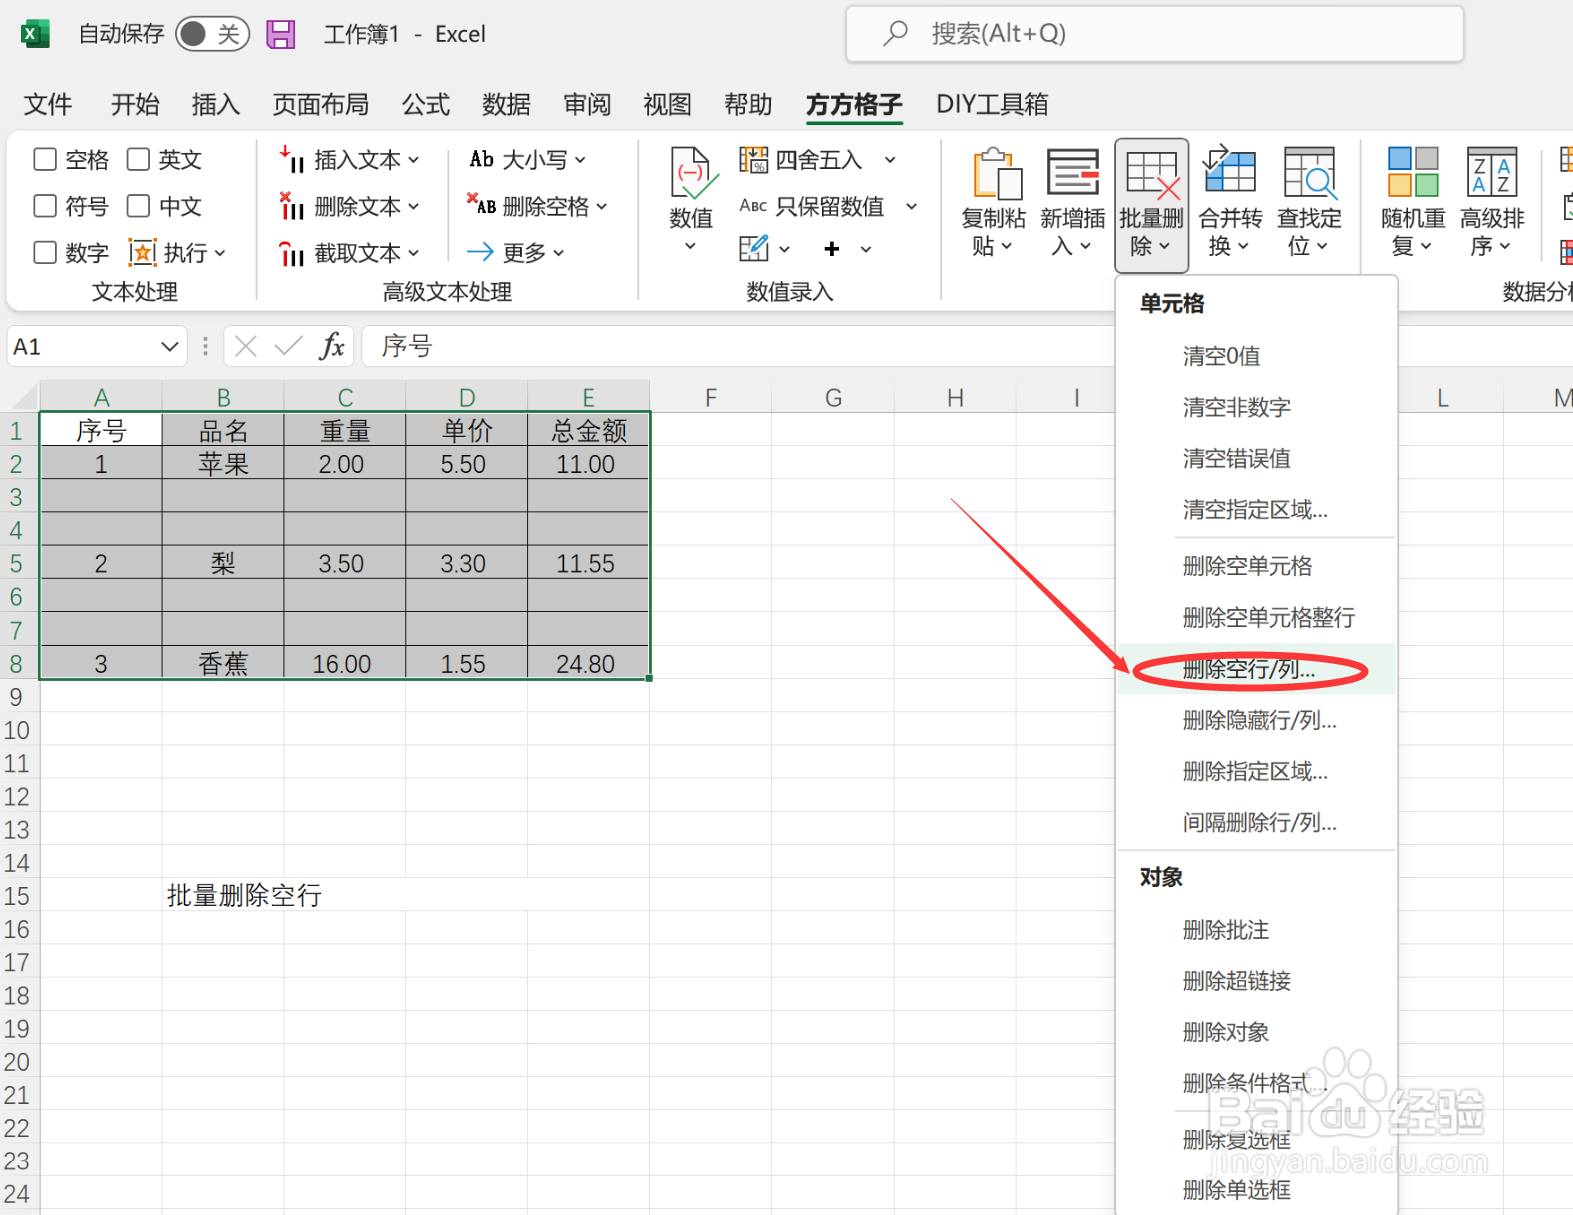Viewport: 1573px width, 1215px height.
Task: Select 清空错误值 menu item
Action: click(1257, 458)
